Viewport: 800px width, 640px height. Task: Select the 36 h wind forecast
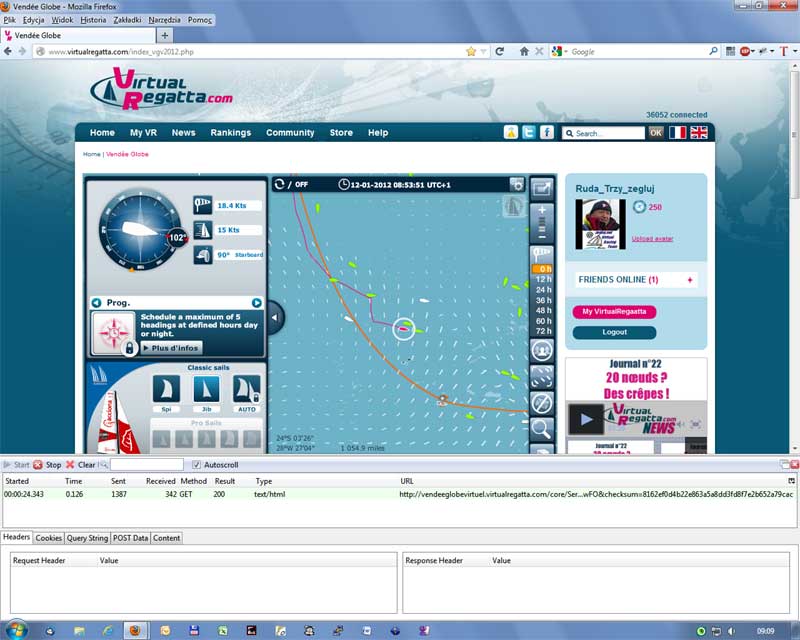[x=543, y=300]
